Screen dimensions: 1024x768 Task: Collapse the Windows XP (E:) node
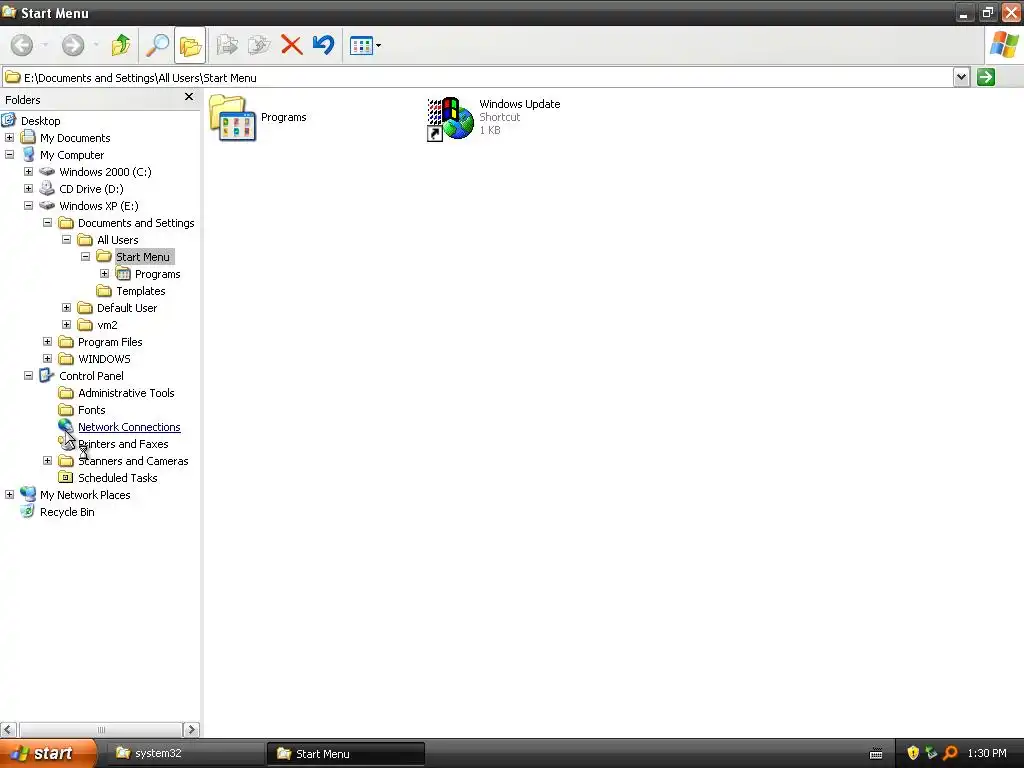click(28, 206)
